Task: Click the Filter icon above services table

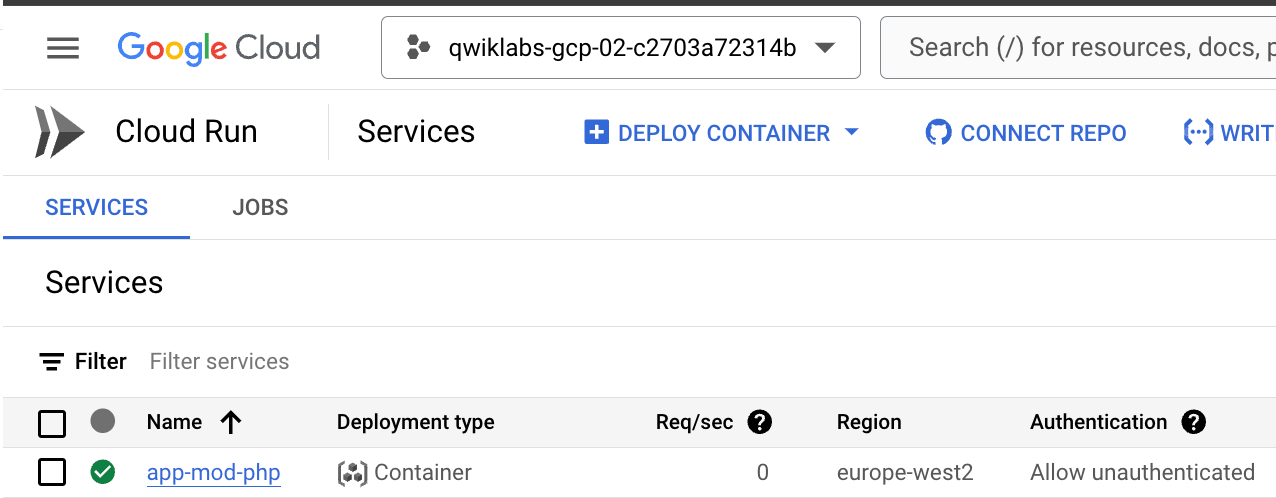Action: [52, 362]
